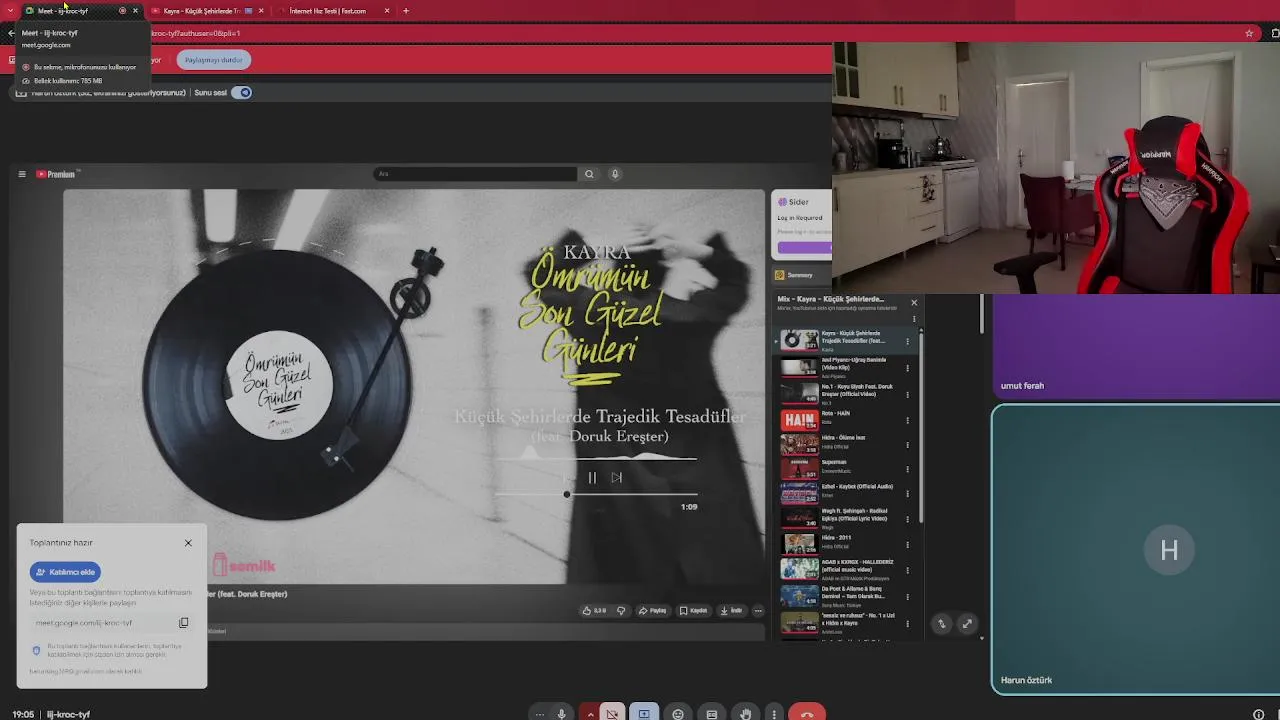Click the Paylaşmayı durdur button
This screenshot has height=720, width=1280.
(213, 60)
